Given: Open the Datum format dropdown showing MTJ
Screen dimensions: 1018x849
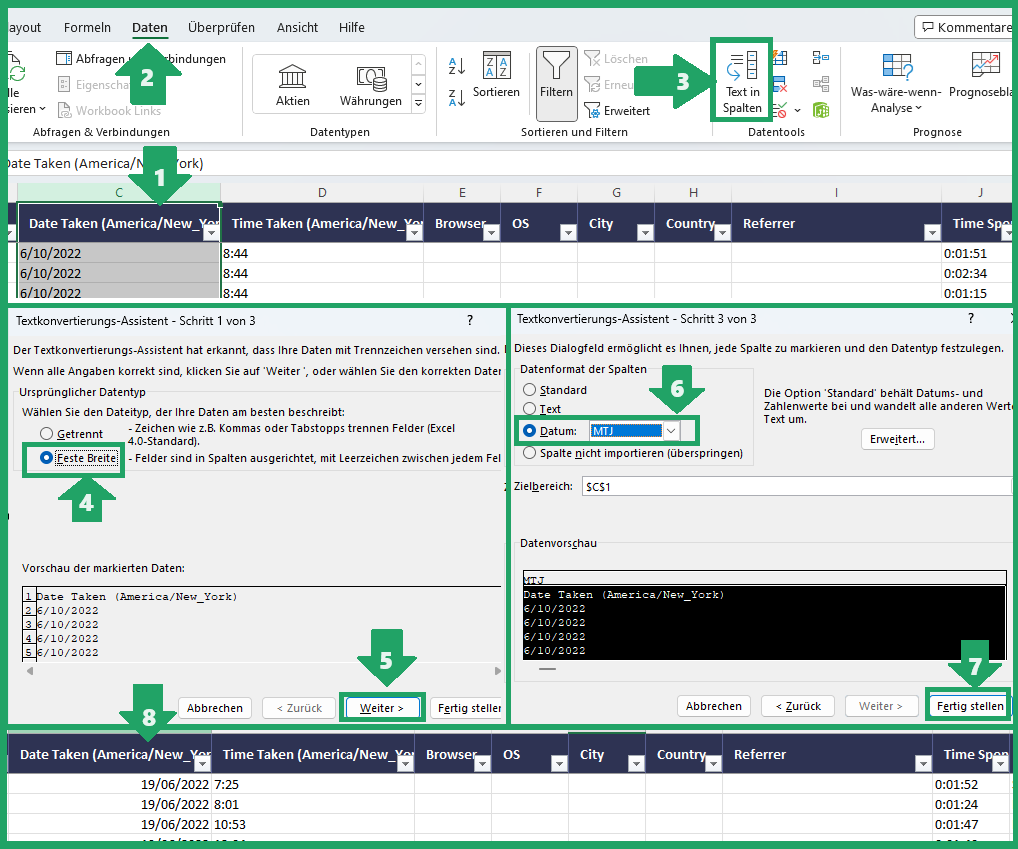Looking at the screenshot, I should (x=671, y=430).
